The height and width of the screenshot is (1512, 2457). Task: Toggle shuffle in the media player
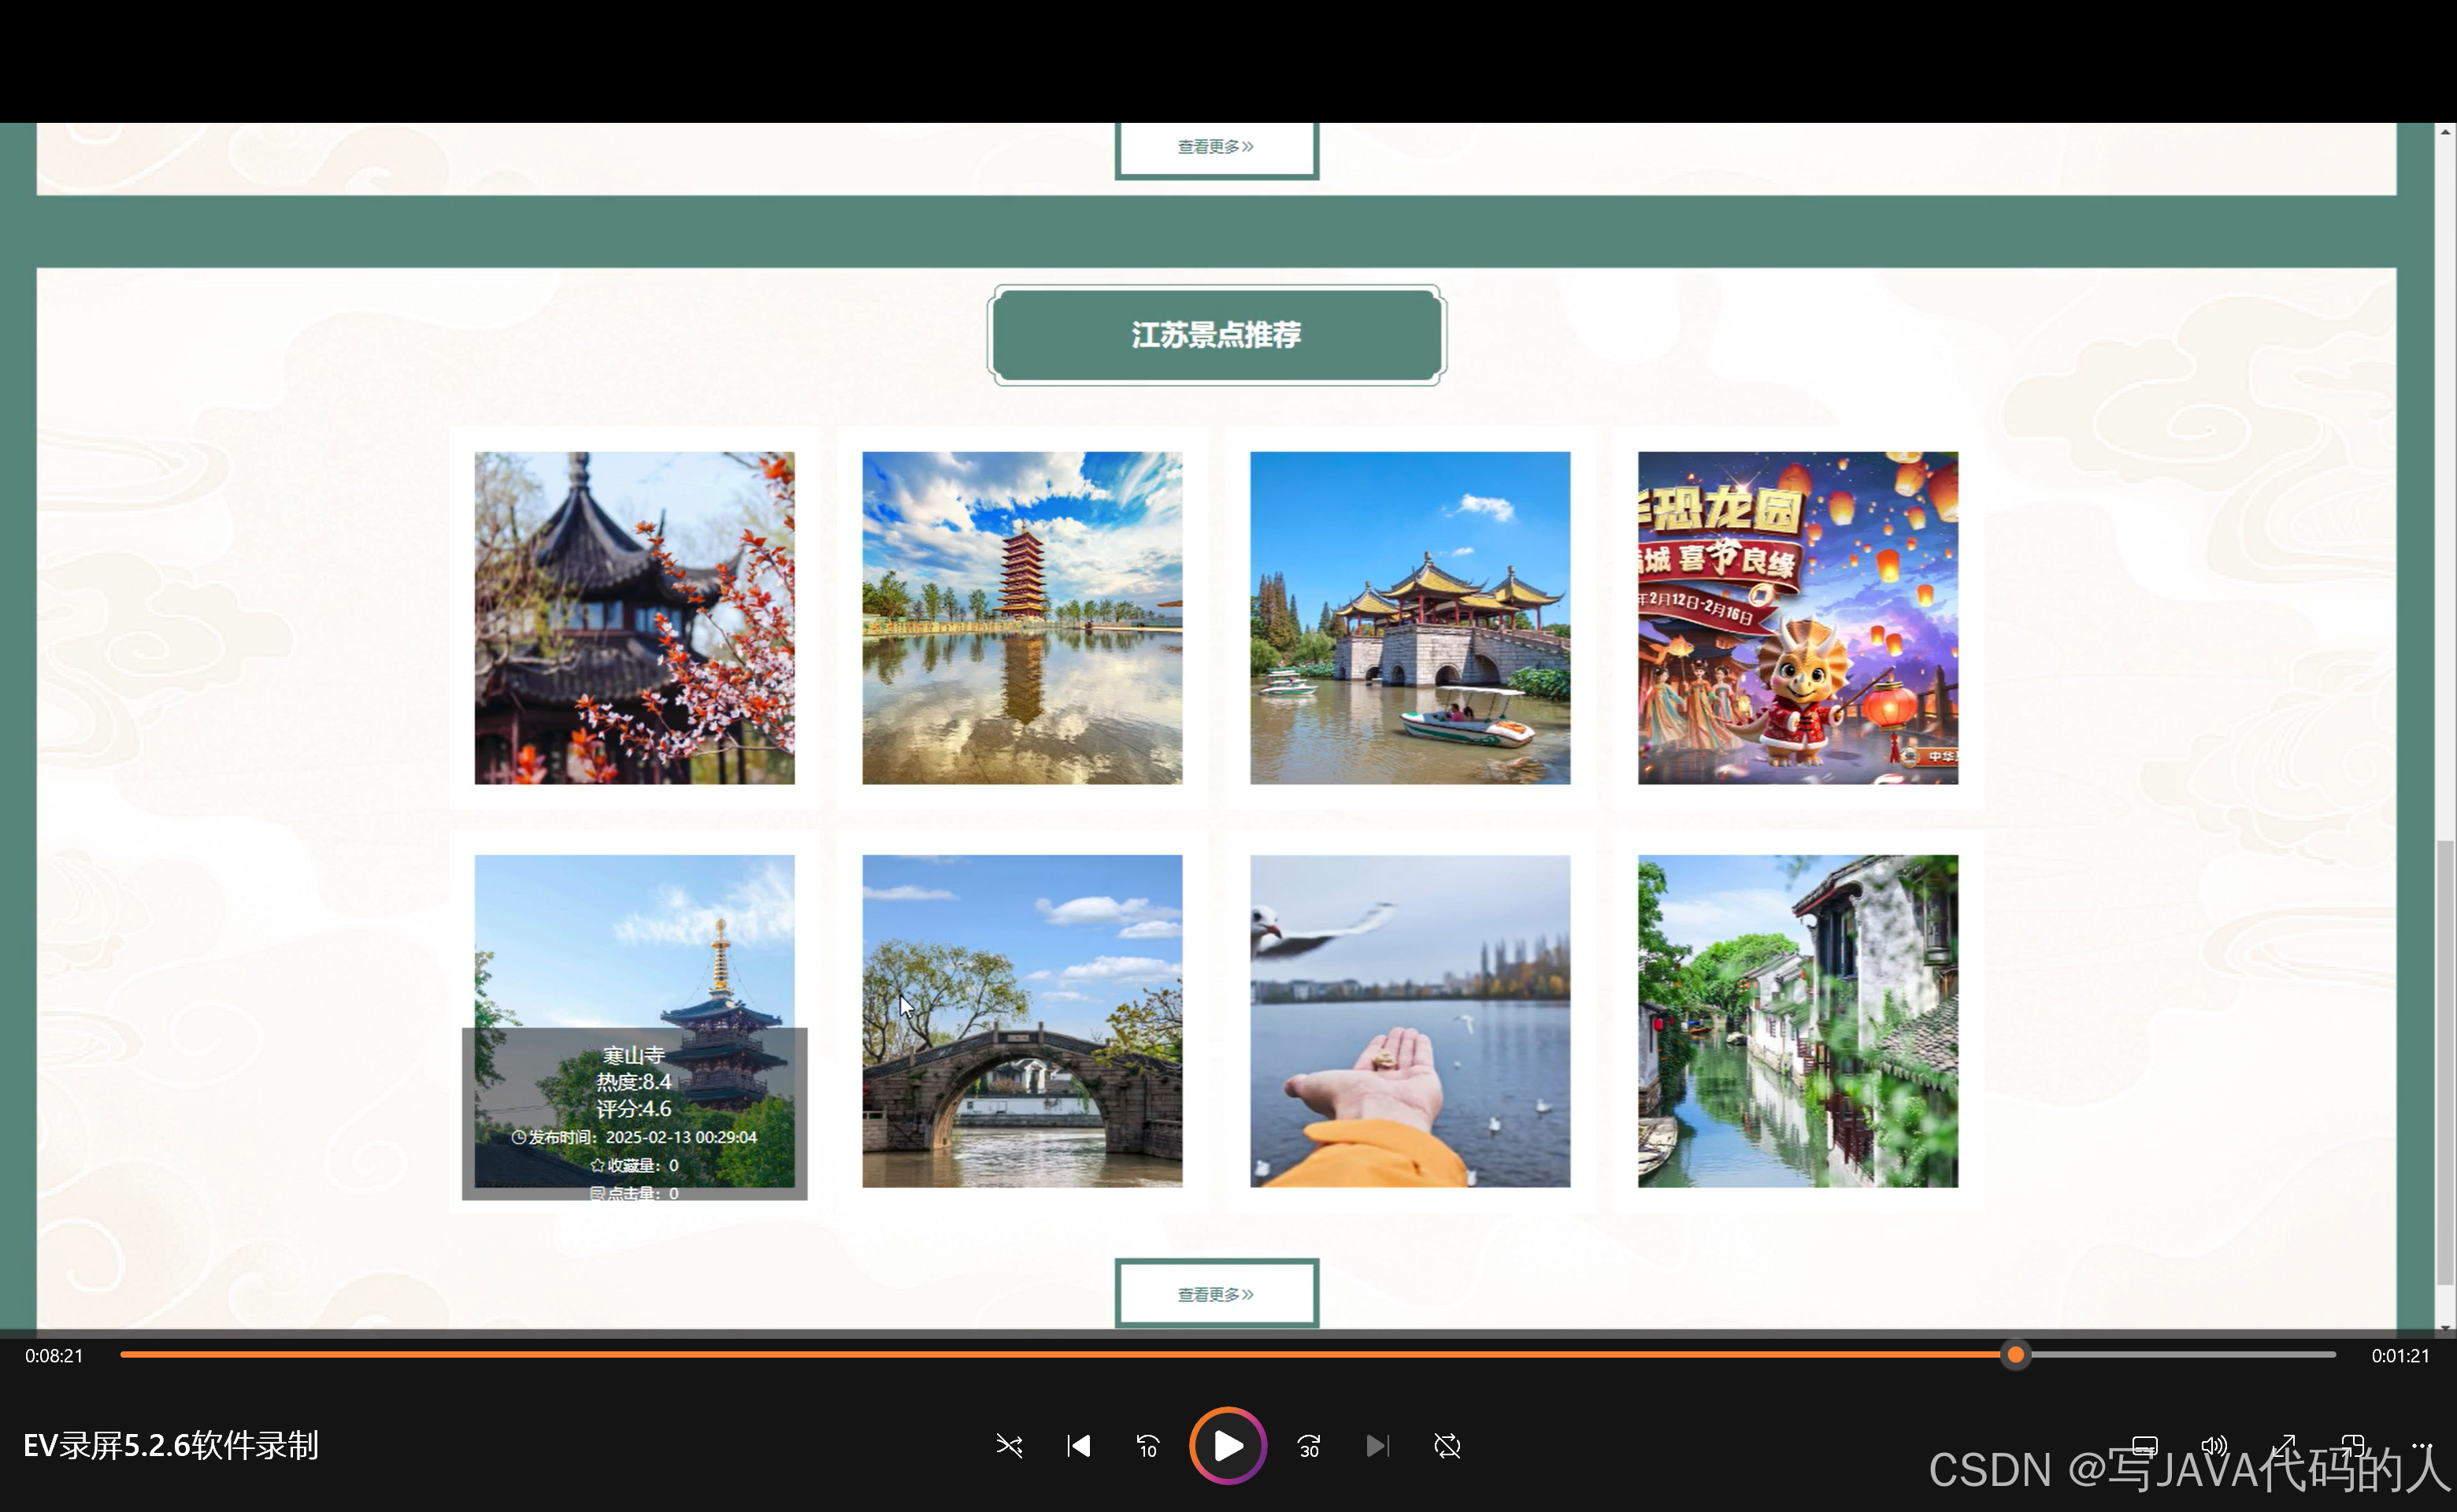(1009, 1446)
